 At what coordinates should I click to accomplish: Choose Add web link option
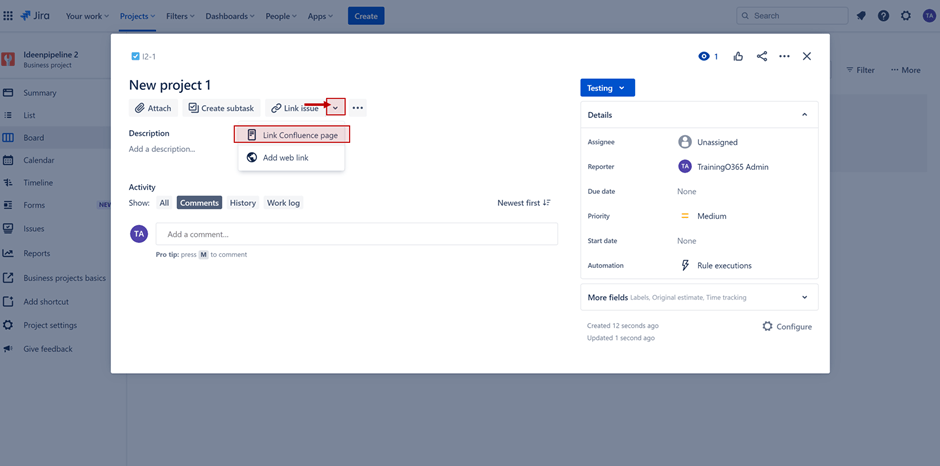pyautogui.click(x=285, y=158)
